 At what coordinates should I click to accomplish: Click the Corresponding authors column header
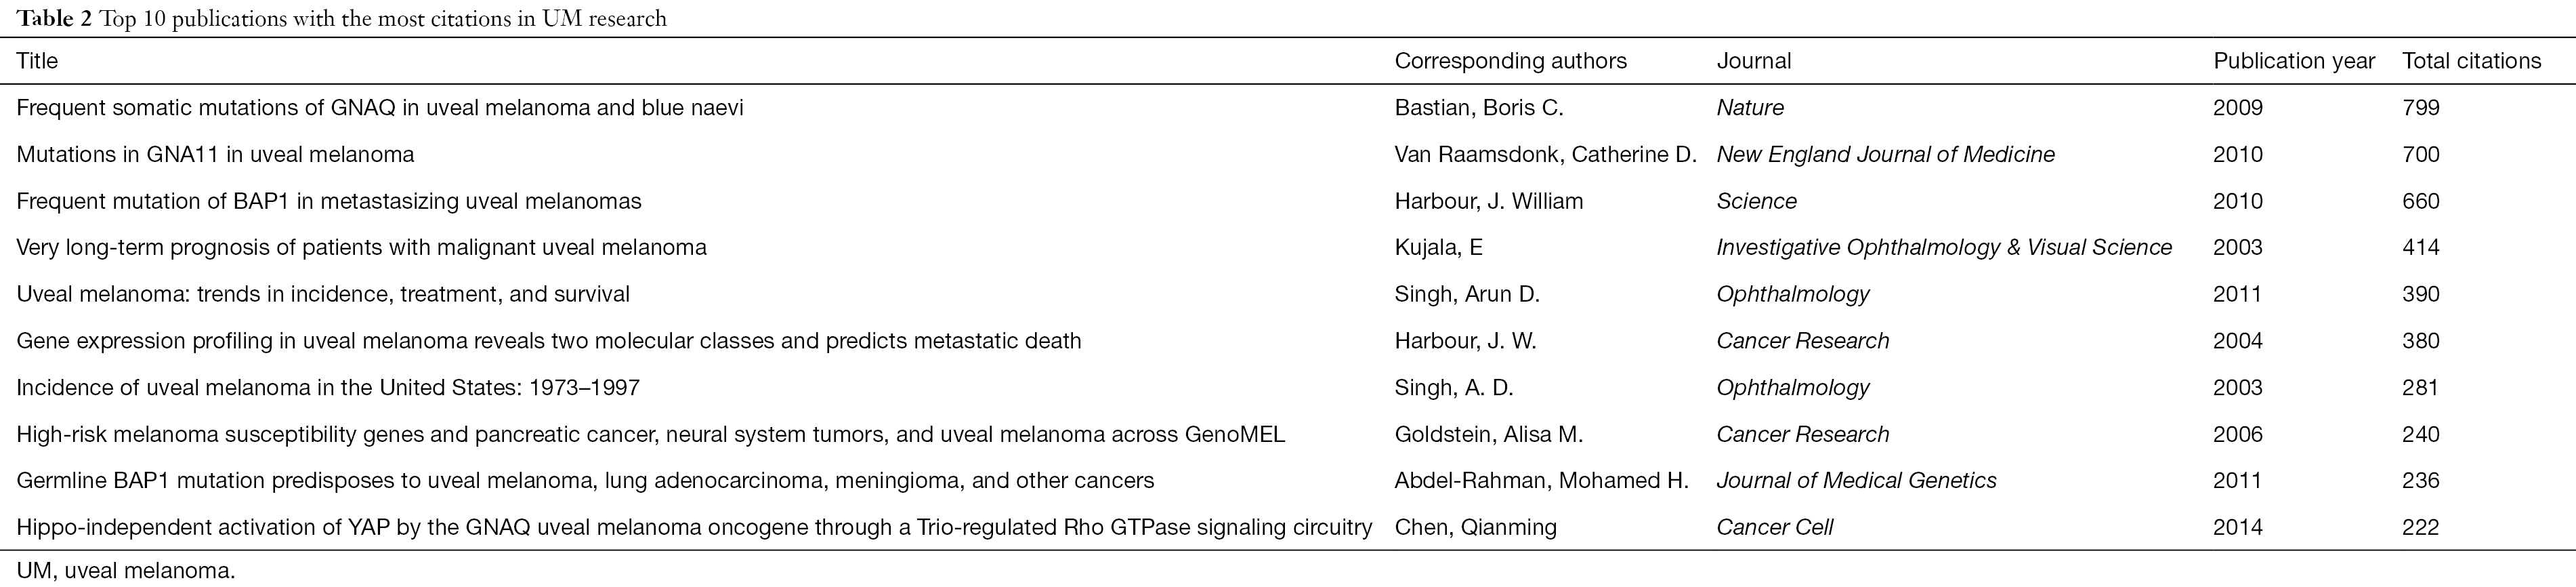point(1510,61)
